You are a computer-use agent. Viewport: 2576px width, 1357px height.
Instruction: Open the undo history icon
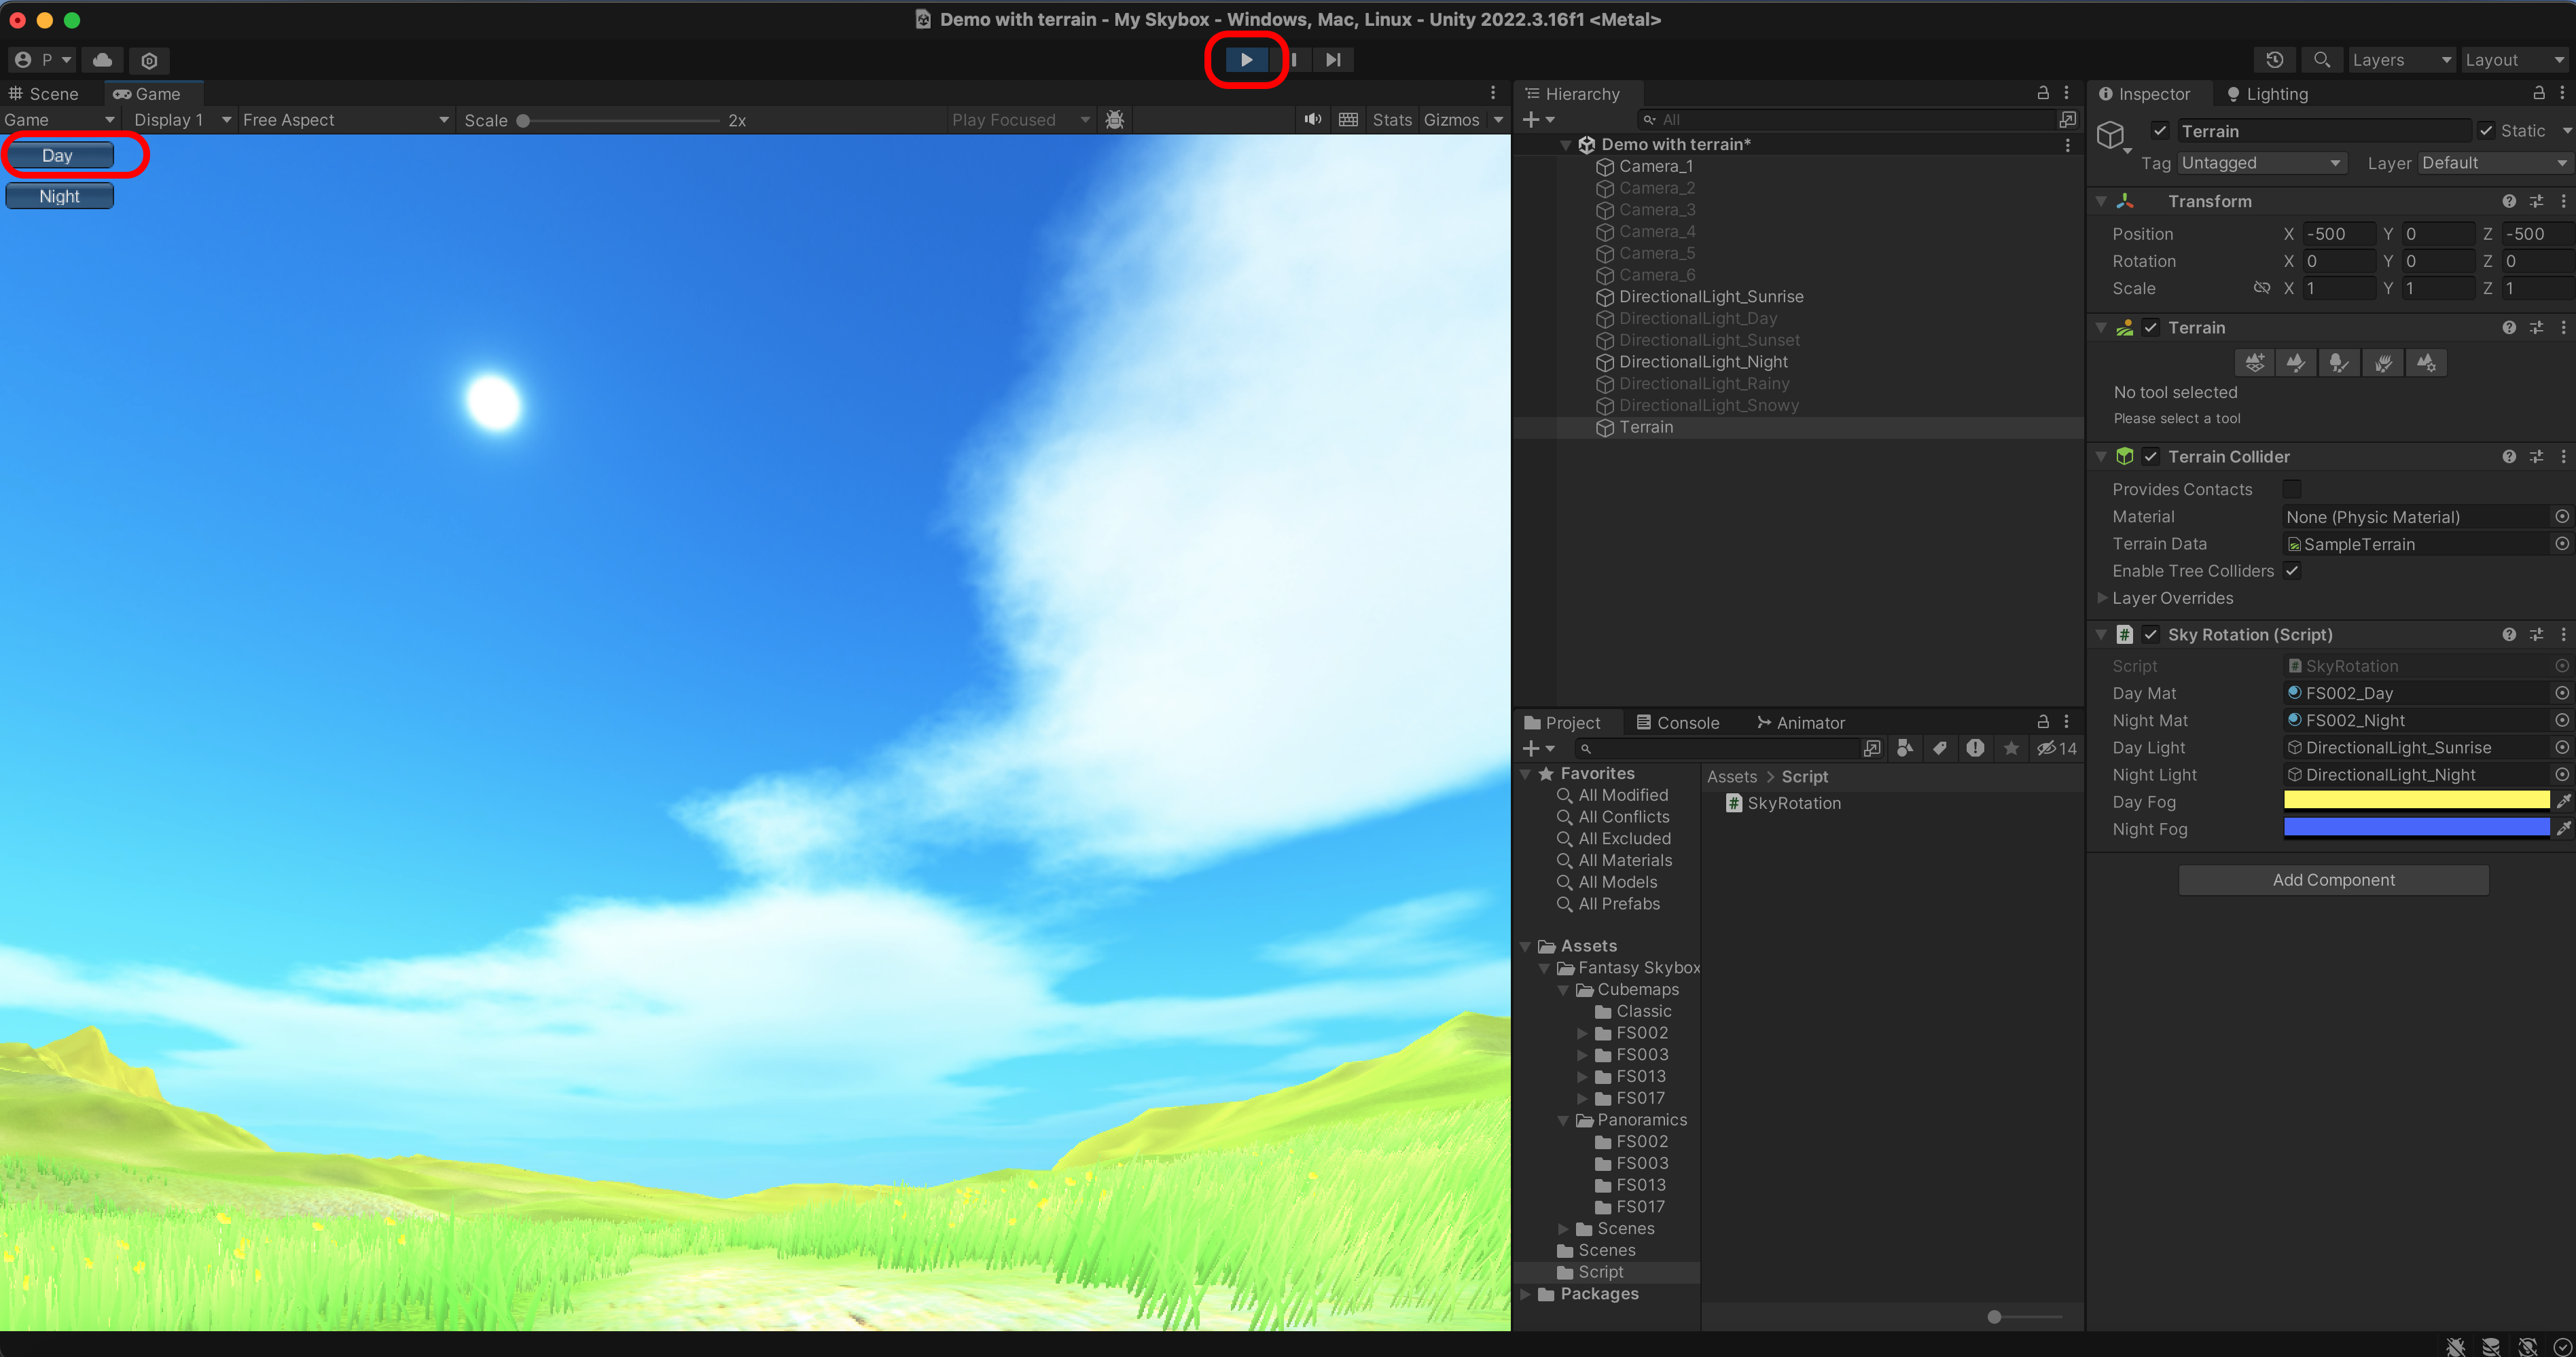point(2274,60)
